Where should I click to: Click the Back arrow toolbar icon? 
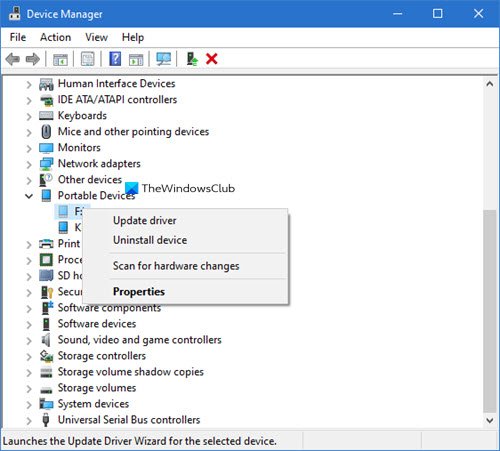click(13, 60)
